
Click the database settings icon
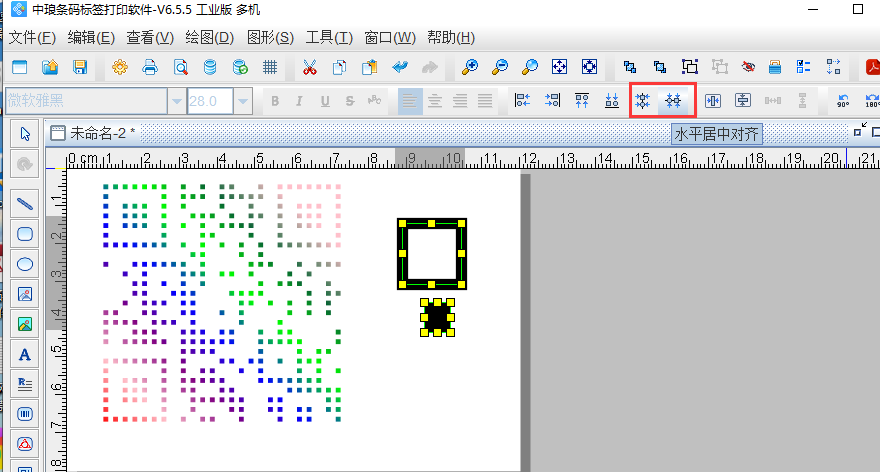point(210,67)
